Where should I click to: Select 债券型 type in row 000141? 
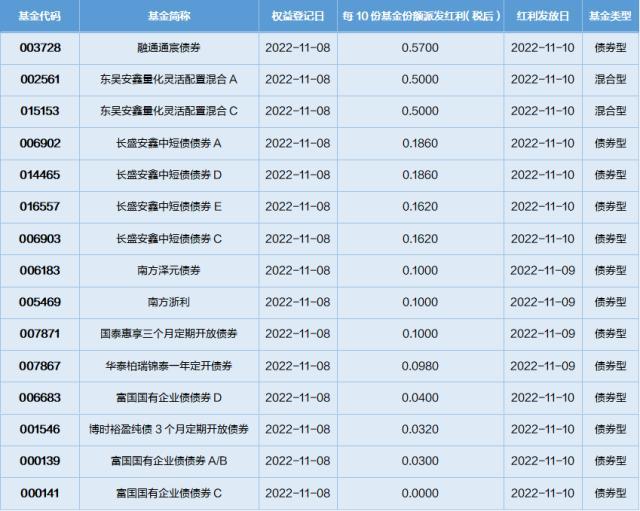(611, 493)
